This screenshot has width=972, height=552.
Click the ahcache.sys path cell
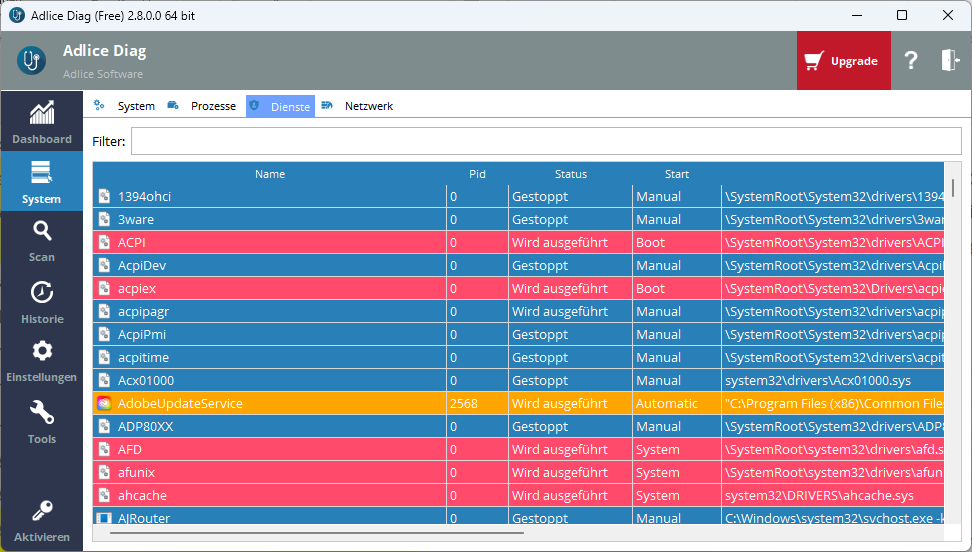tap(833, 496)
